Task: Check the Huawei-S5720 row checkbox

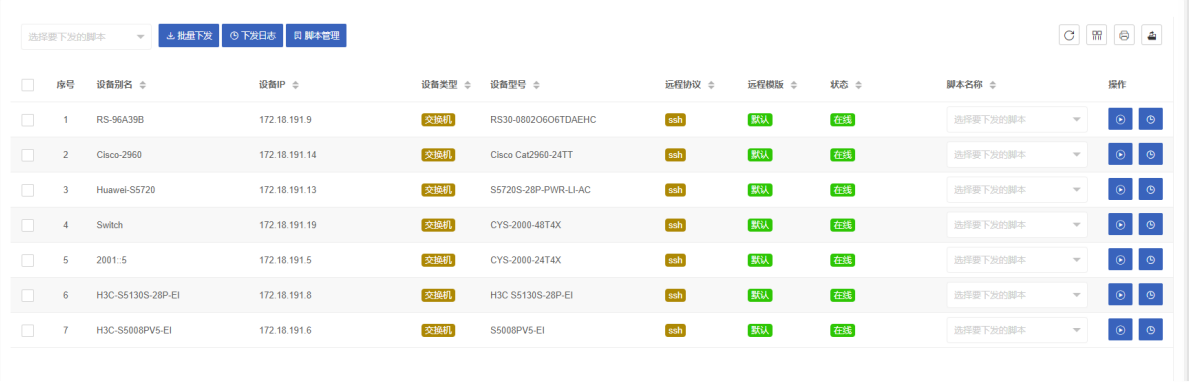Action: click(28, 190)
